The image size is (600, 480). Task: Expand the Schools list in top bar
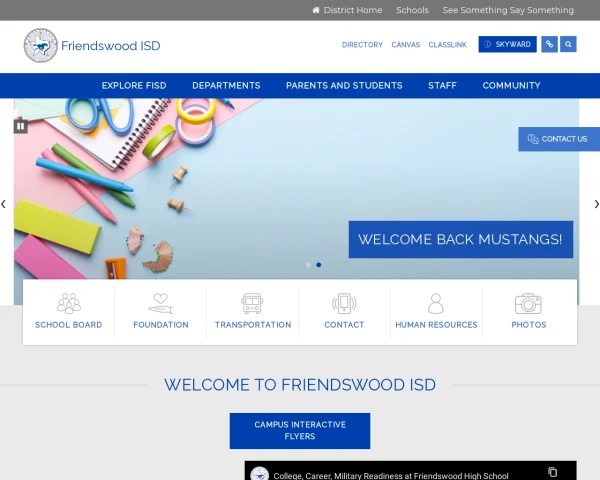click(412, 10)
